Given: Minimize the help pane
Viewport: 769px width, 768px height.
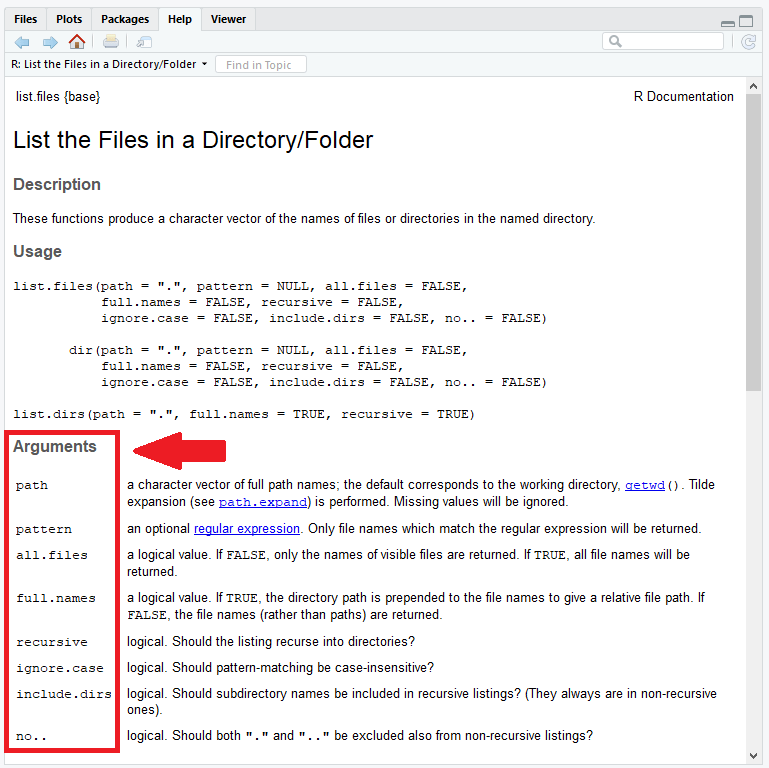Looking at the screenshot, I should tap(728, 23).
